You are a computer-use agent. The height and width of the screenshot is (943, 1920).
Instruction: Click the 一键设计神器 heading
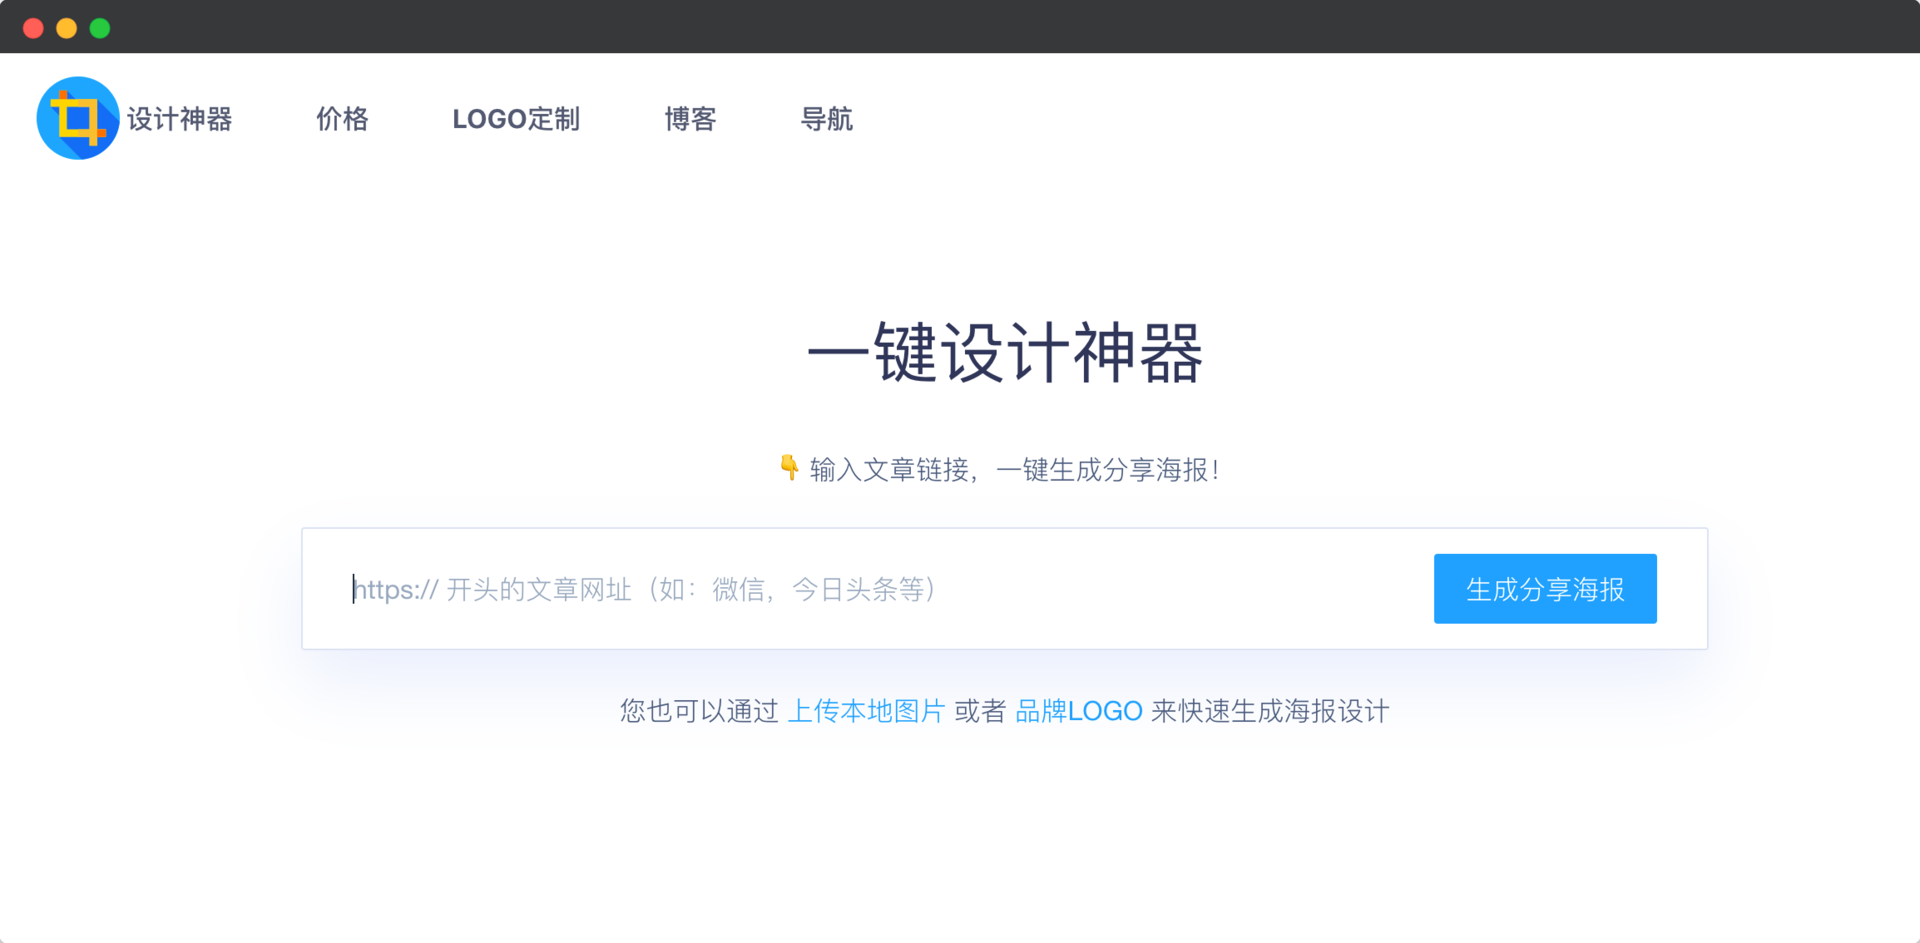(1005, 353)
